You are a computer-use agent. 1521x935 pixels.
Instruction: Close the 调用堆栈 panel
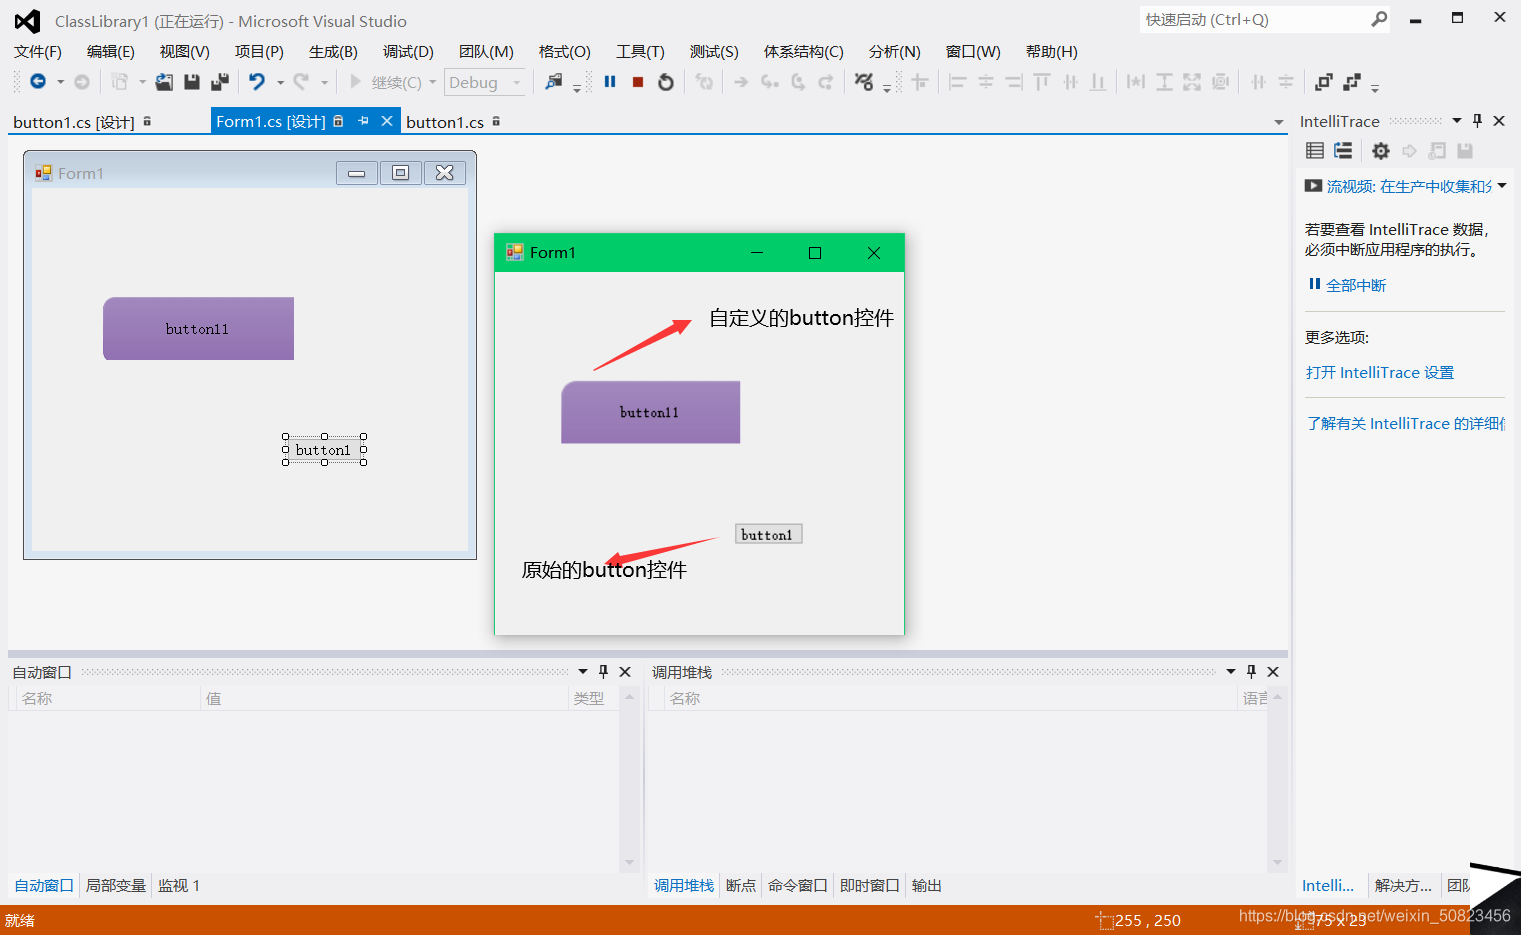coord(1273,672)
